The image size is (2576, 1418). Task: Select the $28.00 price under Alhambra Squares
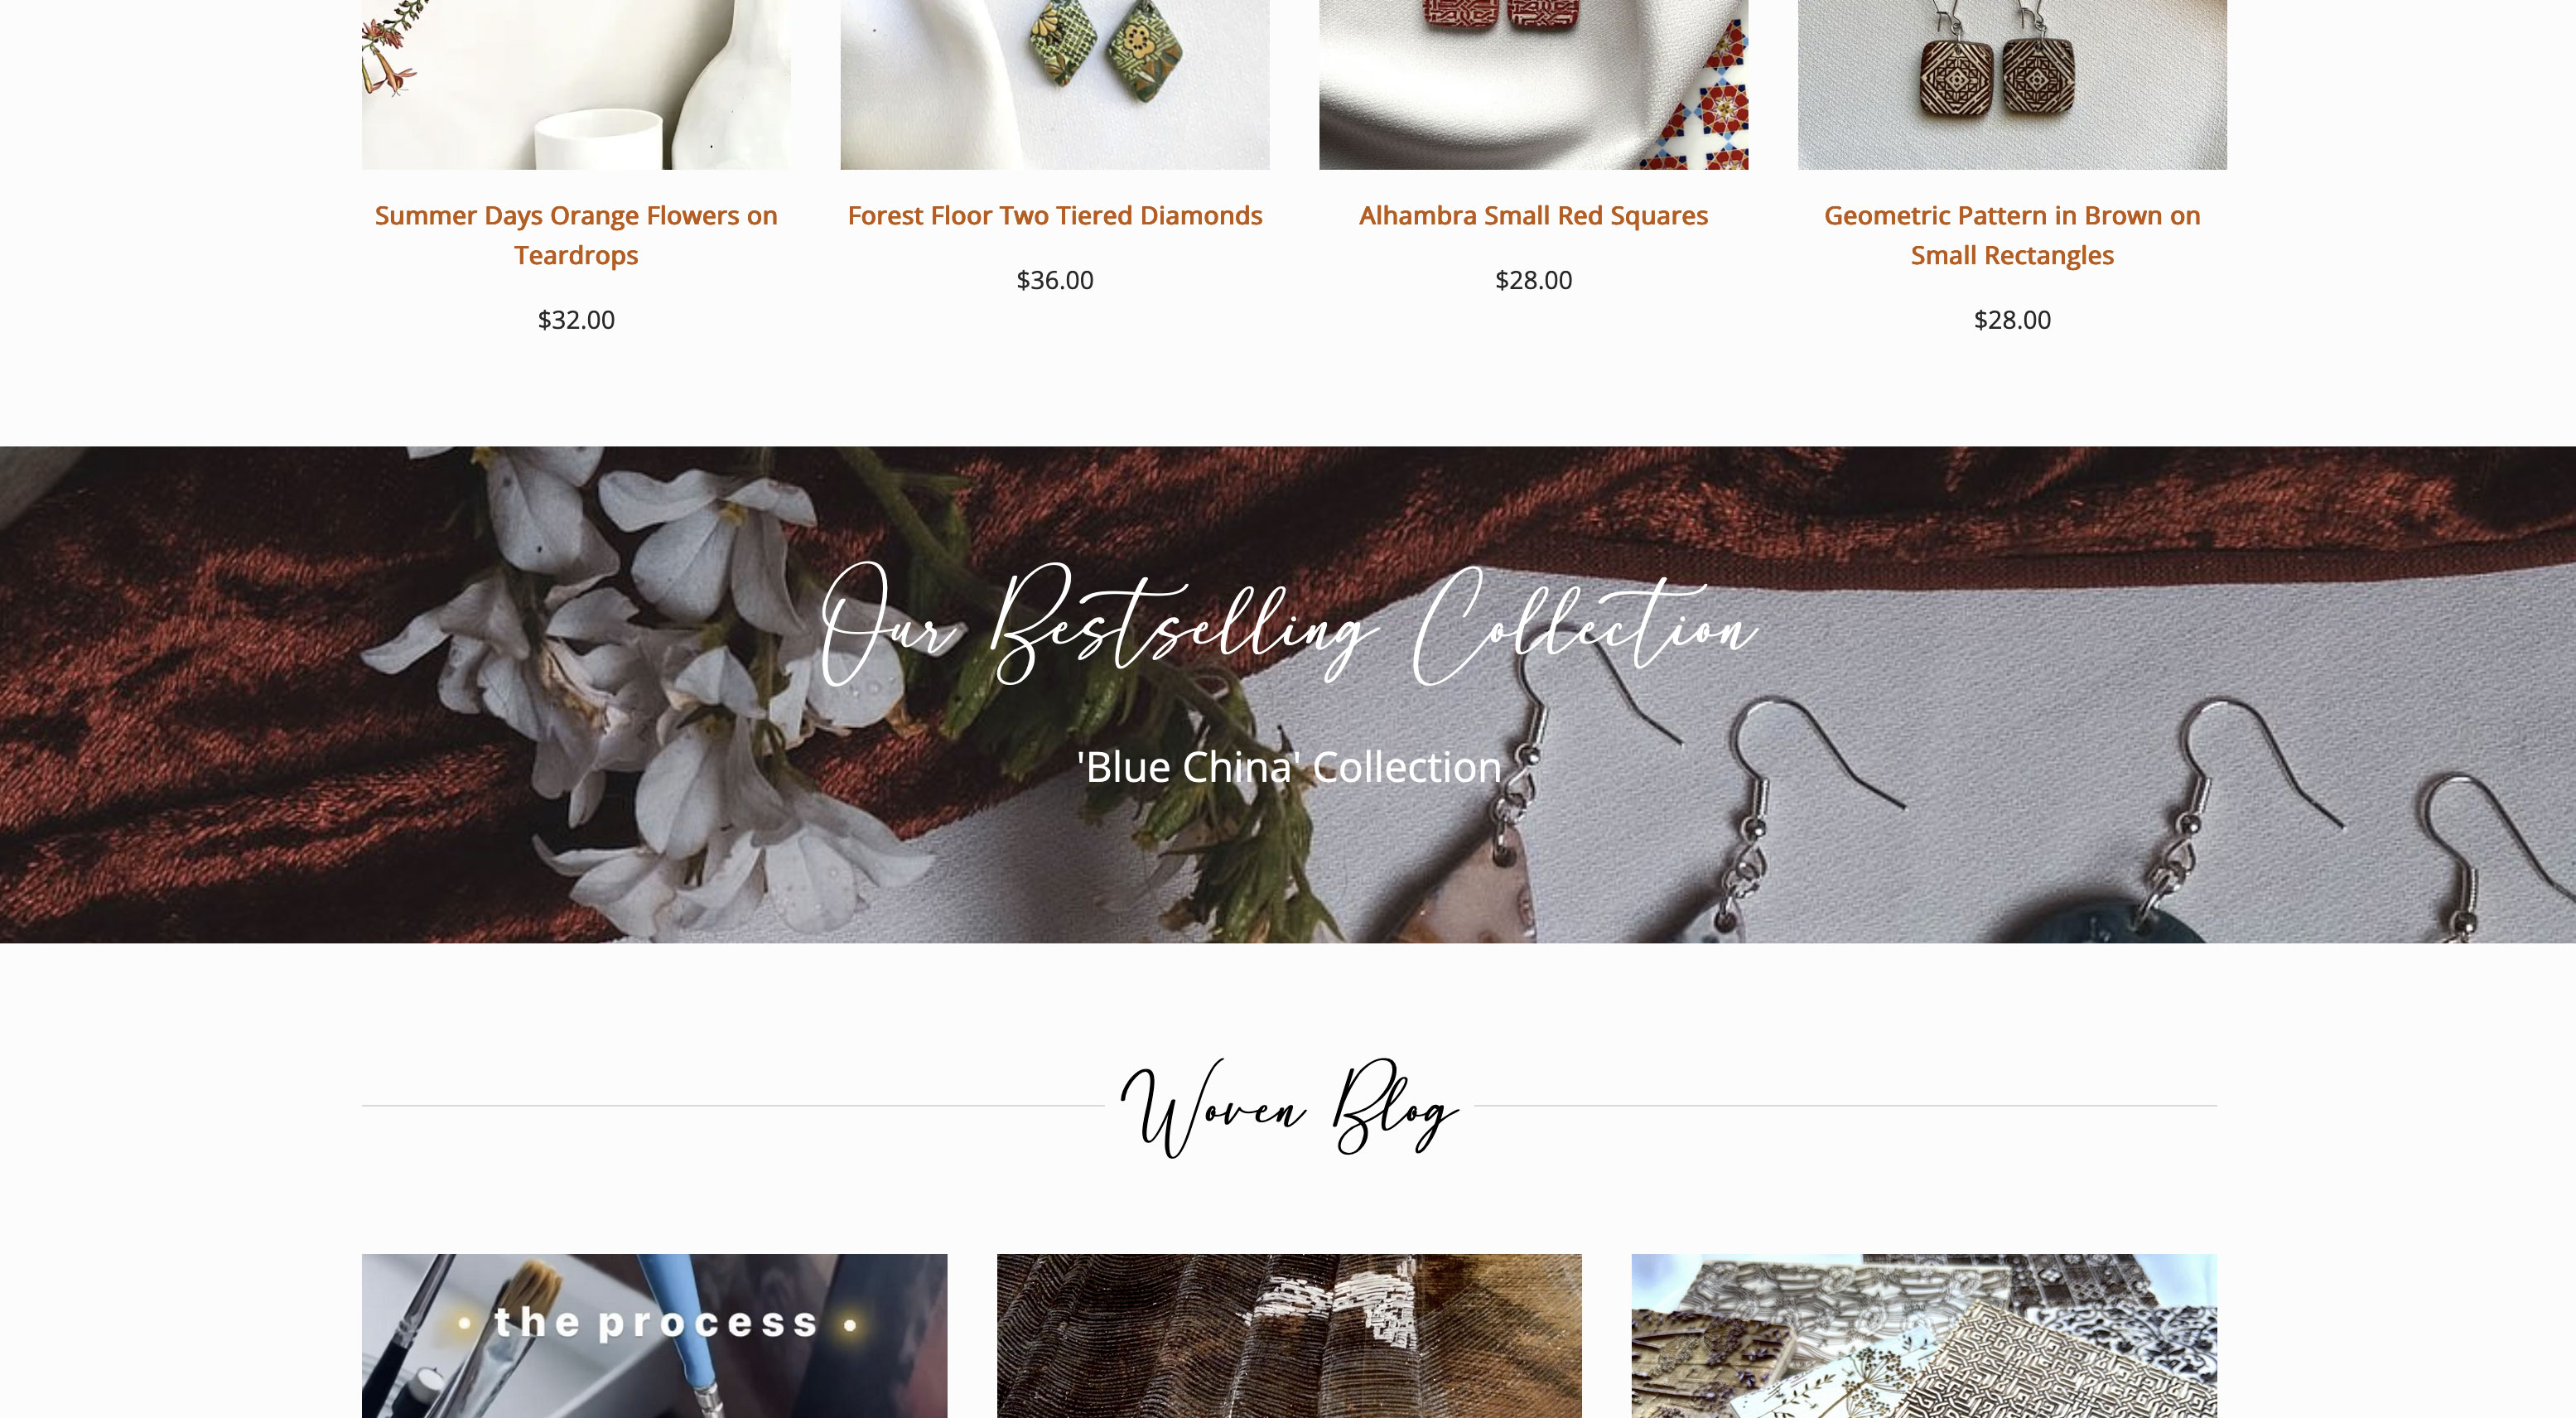click(1533, 280)
